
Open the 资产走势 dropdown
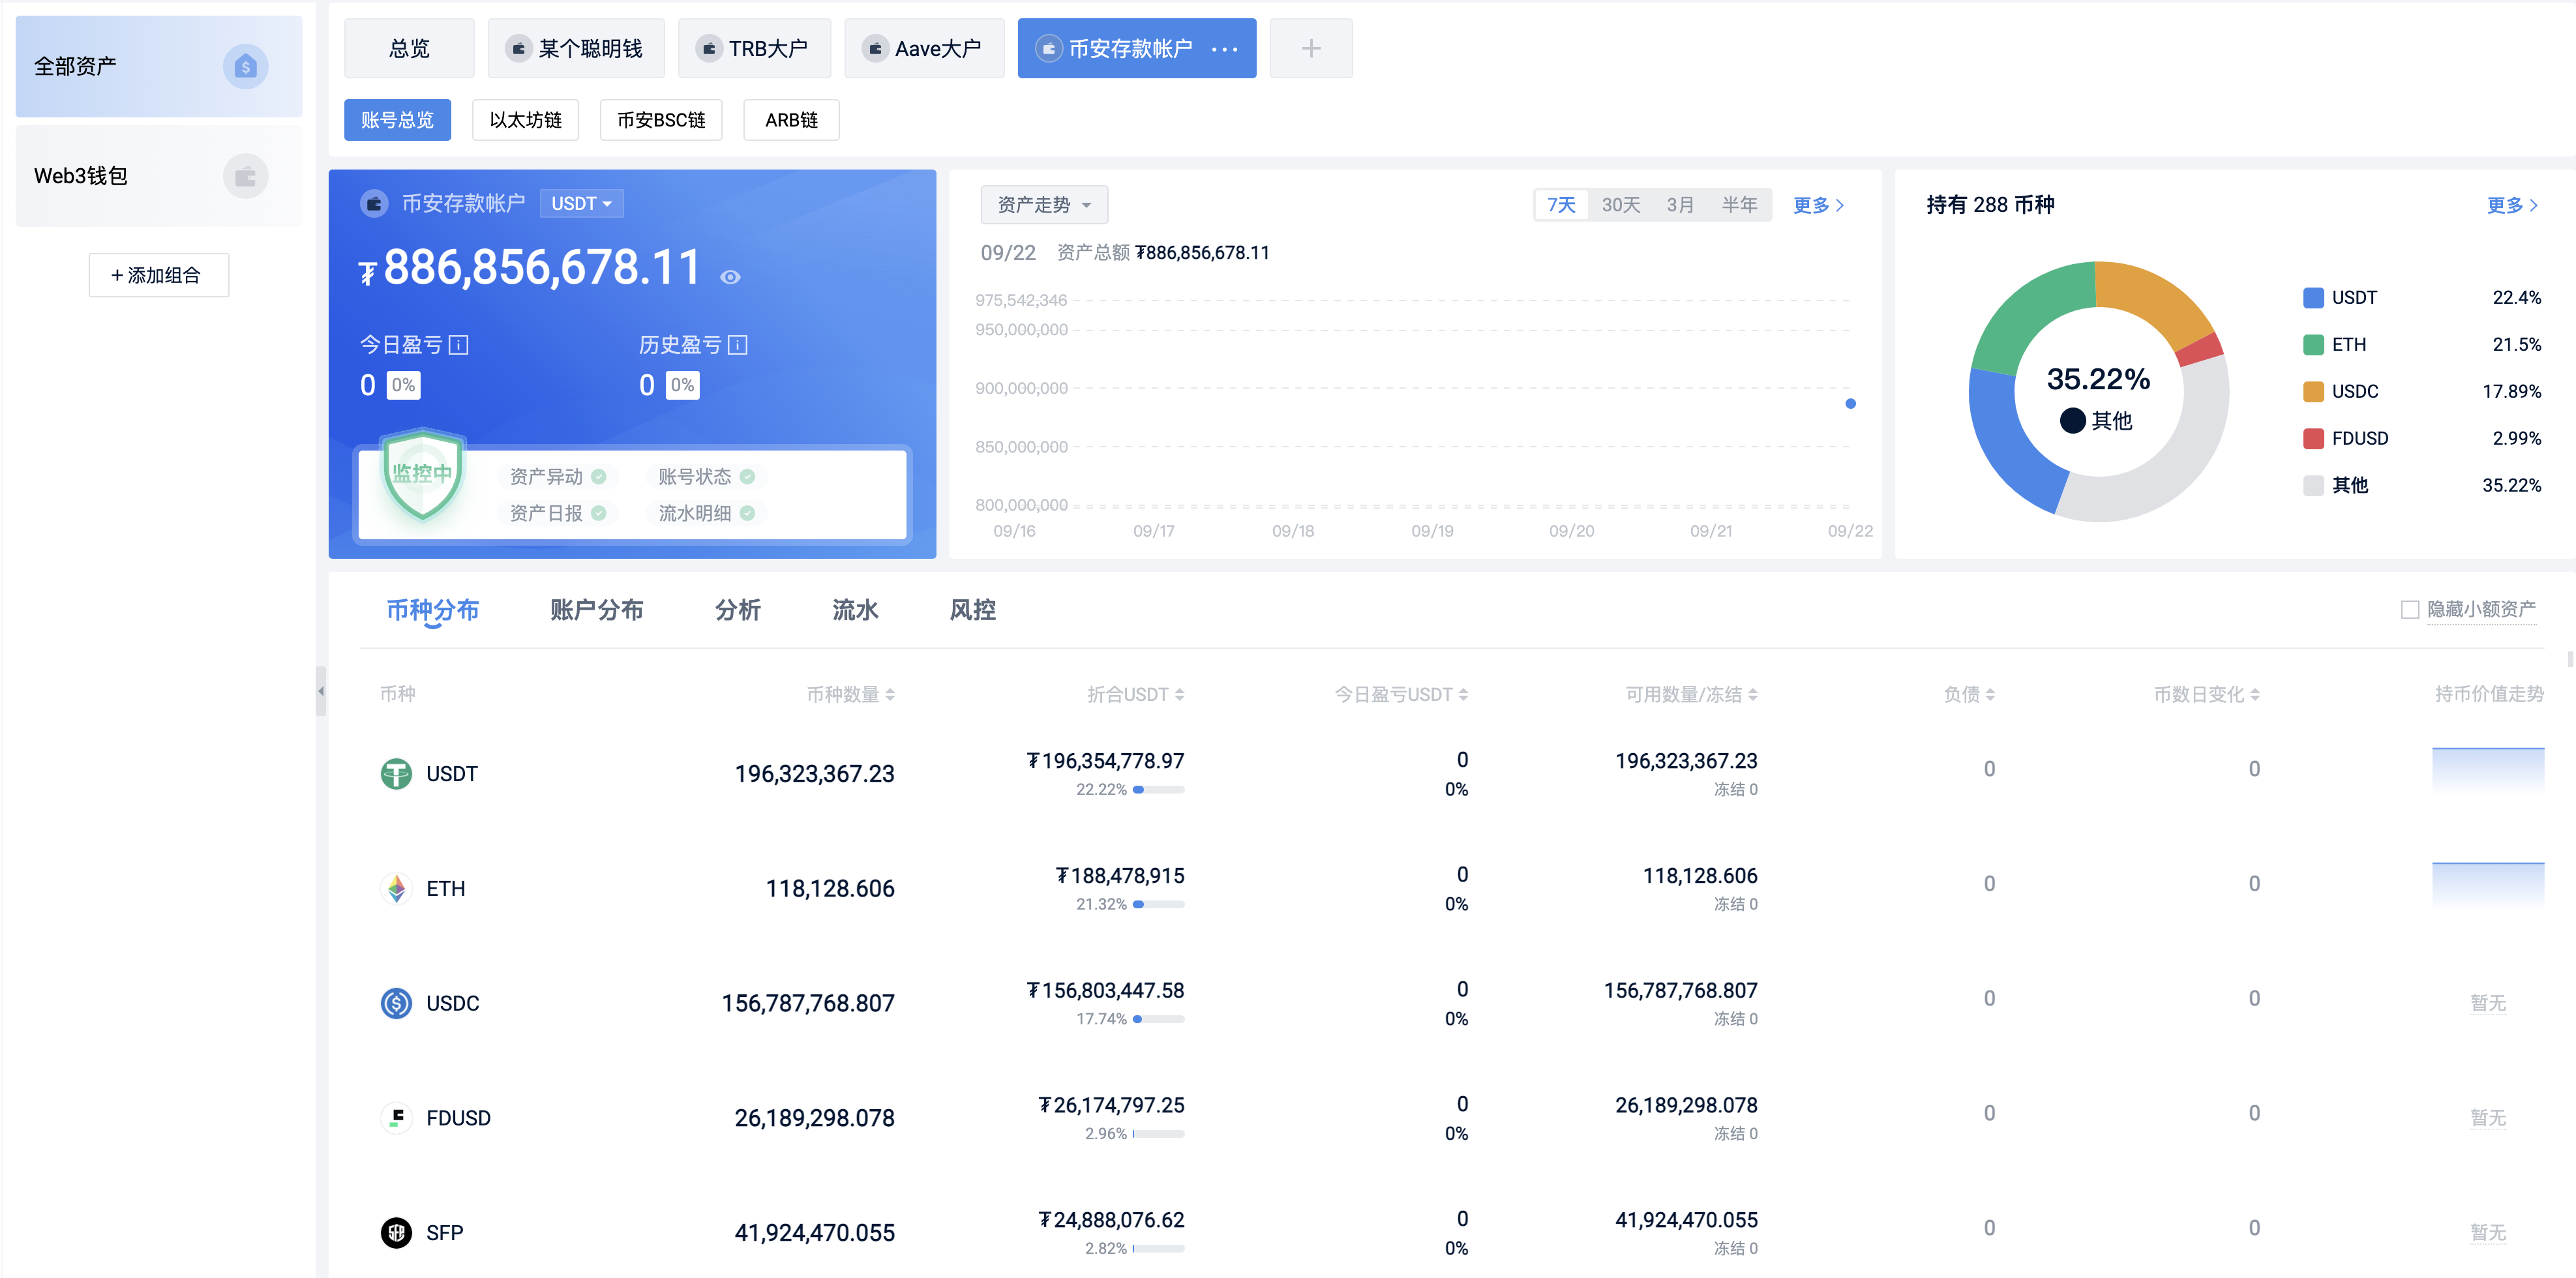(x=1044, y=205)
